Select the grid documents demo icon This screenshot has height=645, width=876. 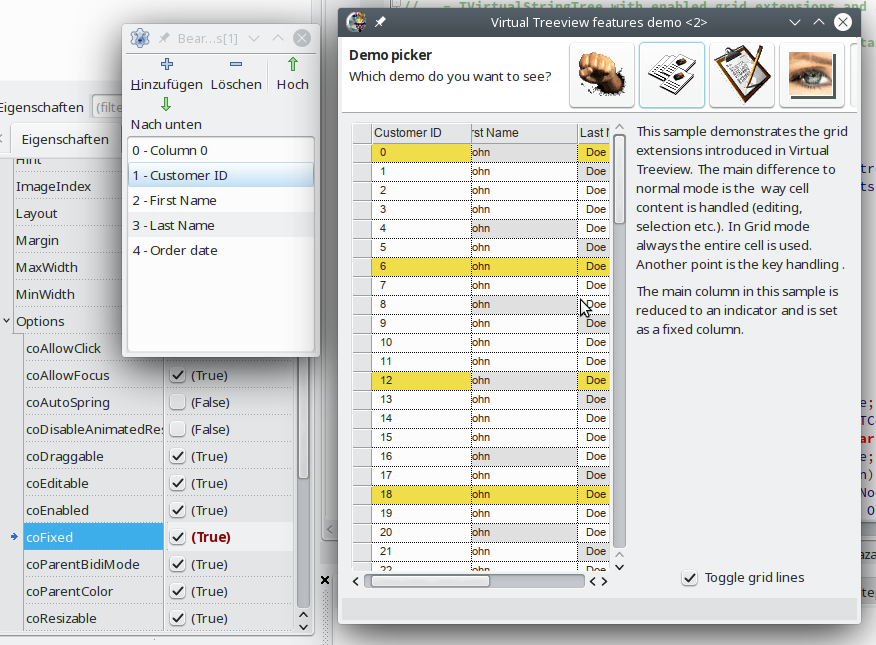[672, 75]
